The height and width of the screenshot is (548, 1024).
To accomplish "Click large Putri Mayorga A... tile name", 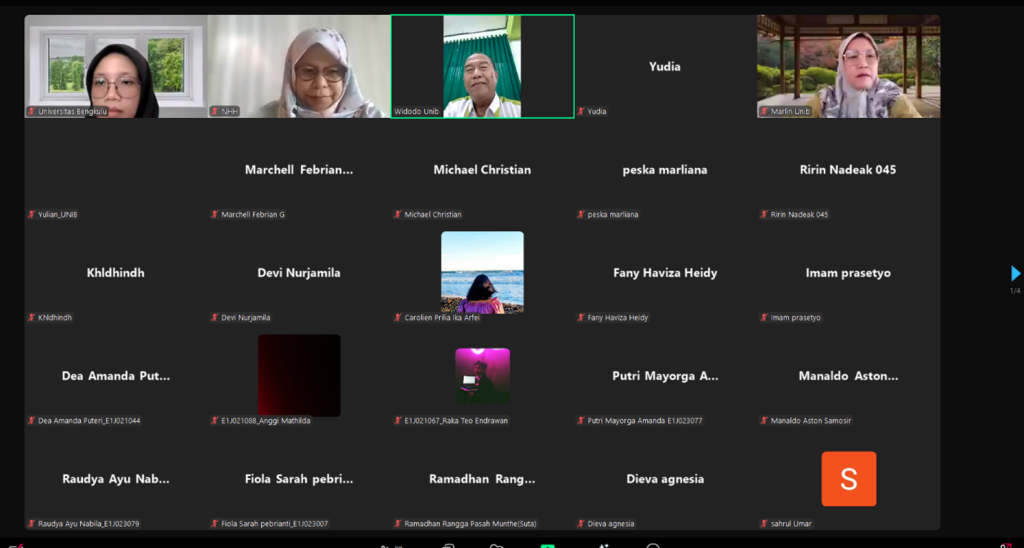I will 665,376.
